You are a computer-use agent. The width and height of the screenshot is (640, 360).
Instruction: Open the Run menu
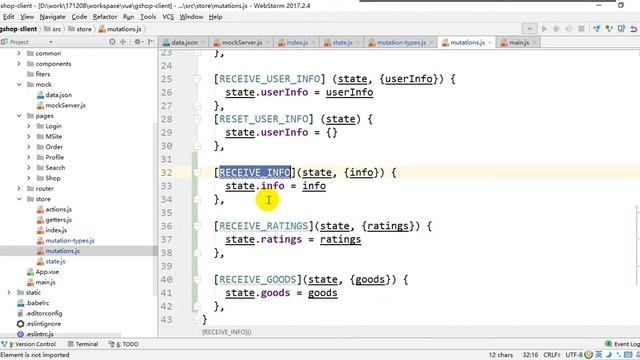tap(128, 17)
